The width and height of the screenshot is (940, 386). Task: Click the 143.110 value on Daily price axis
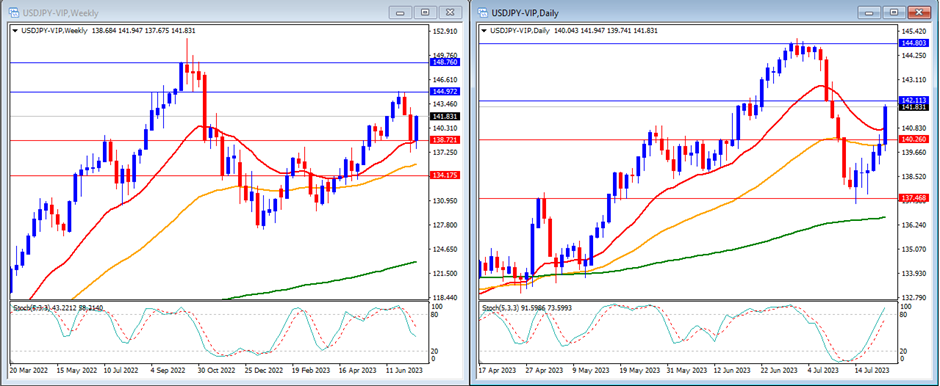(914, 80)
